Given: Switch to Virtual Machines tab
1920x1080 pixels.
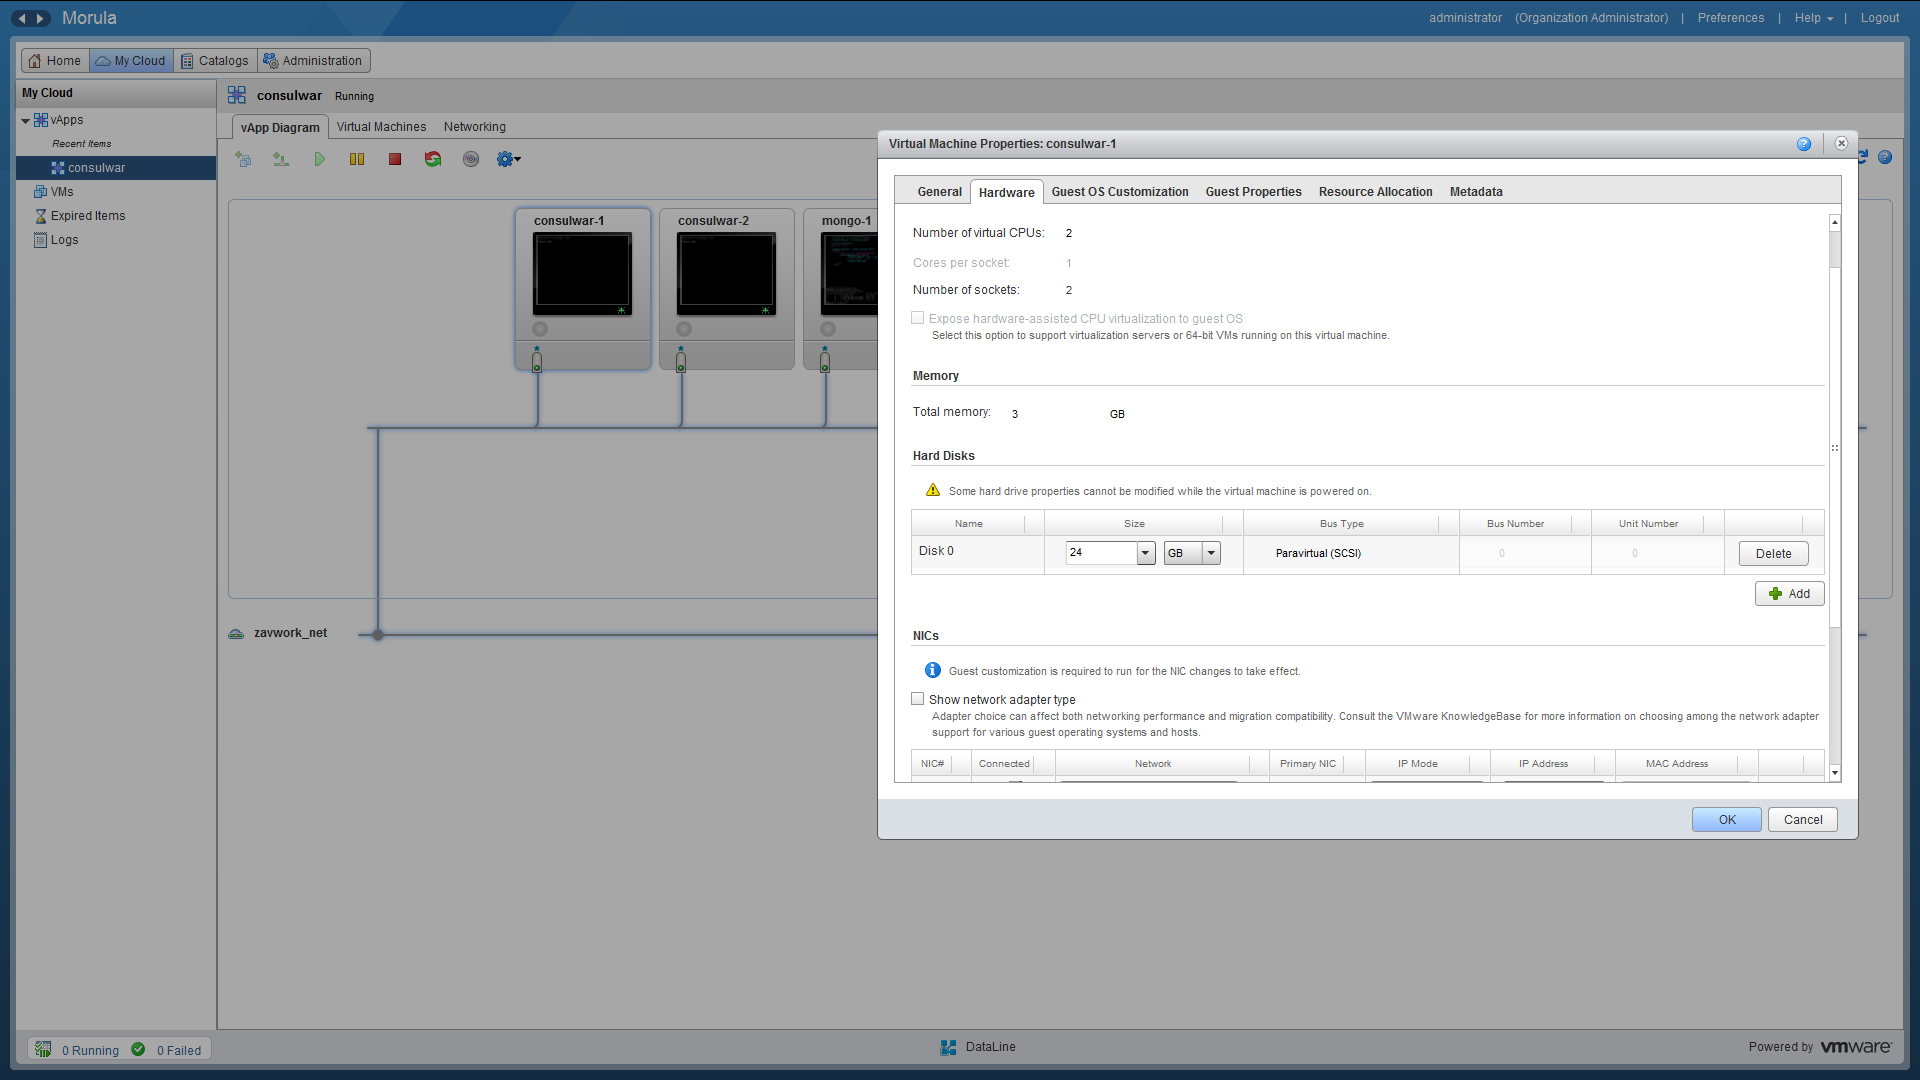Looking at the screenshot, I should coord(381,127).
